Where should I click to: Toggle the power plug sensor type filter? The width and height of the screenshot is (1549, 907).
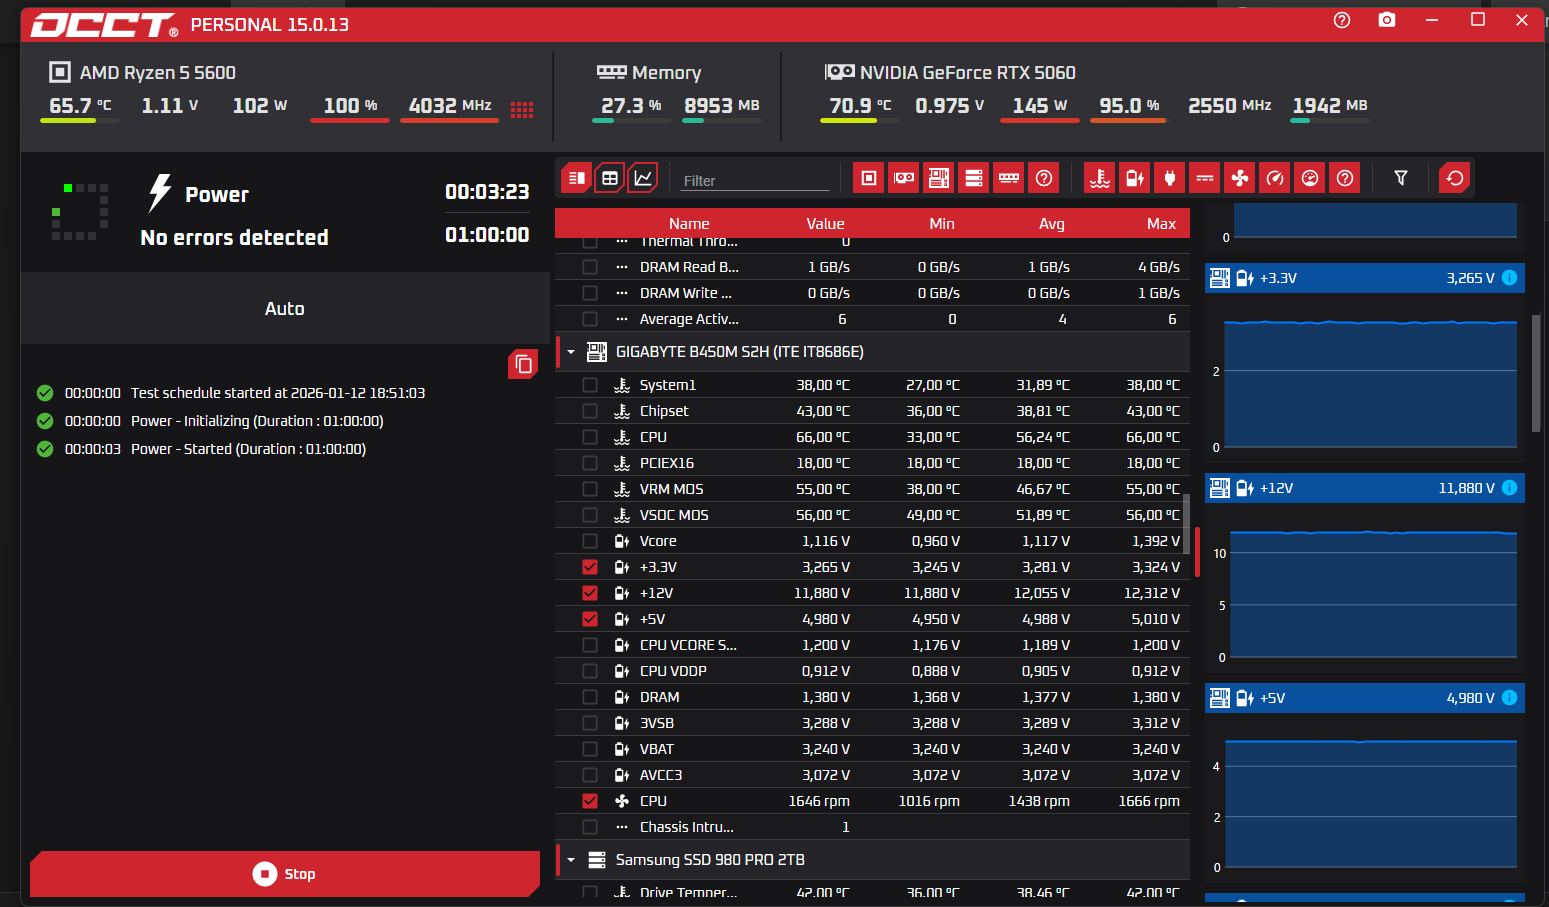pos(1170,178)
